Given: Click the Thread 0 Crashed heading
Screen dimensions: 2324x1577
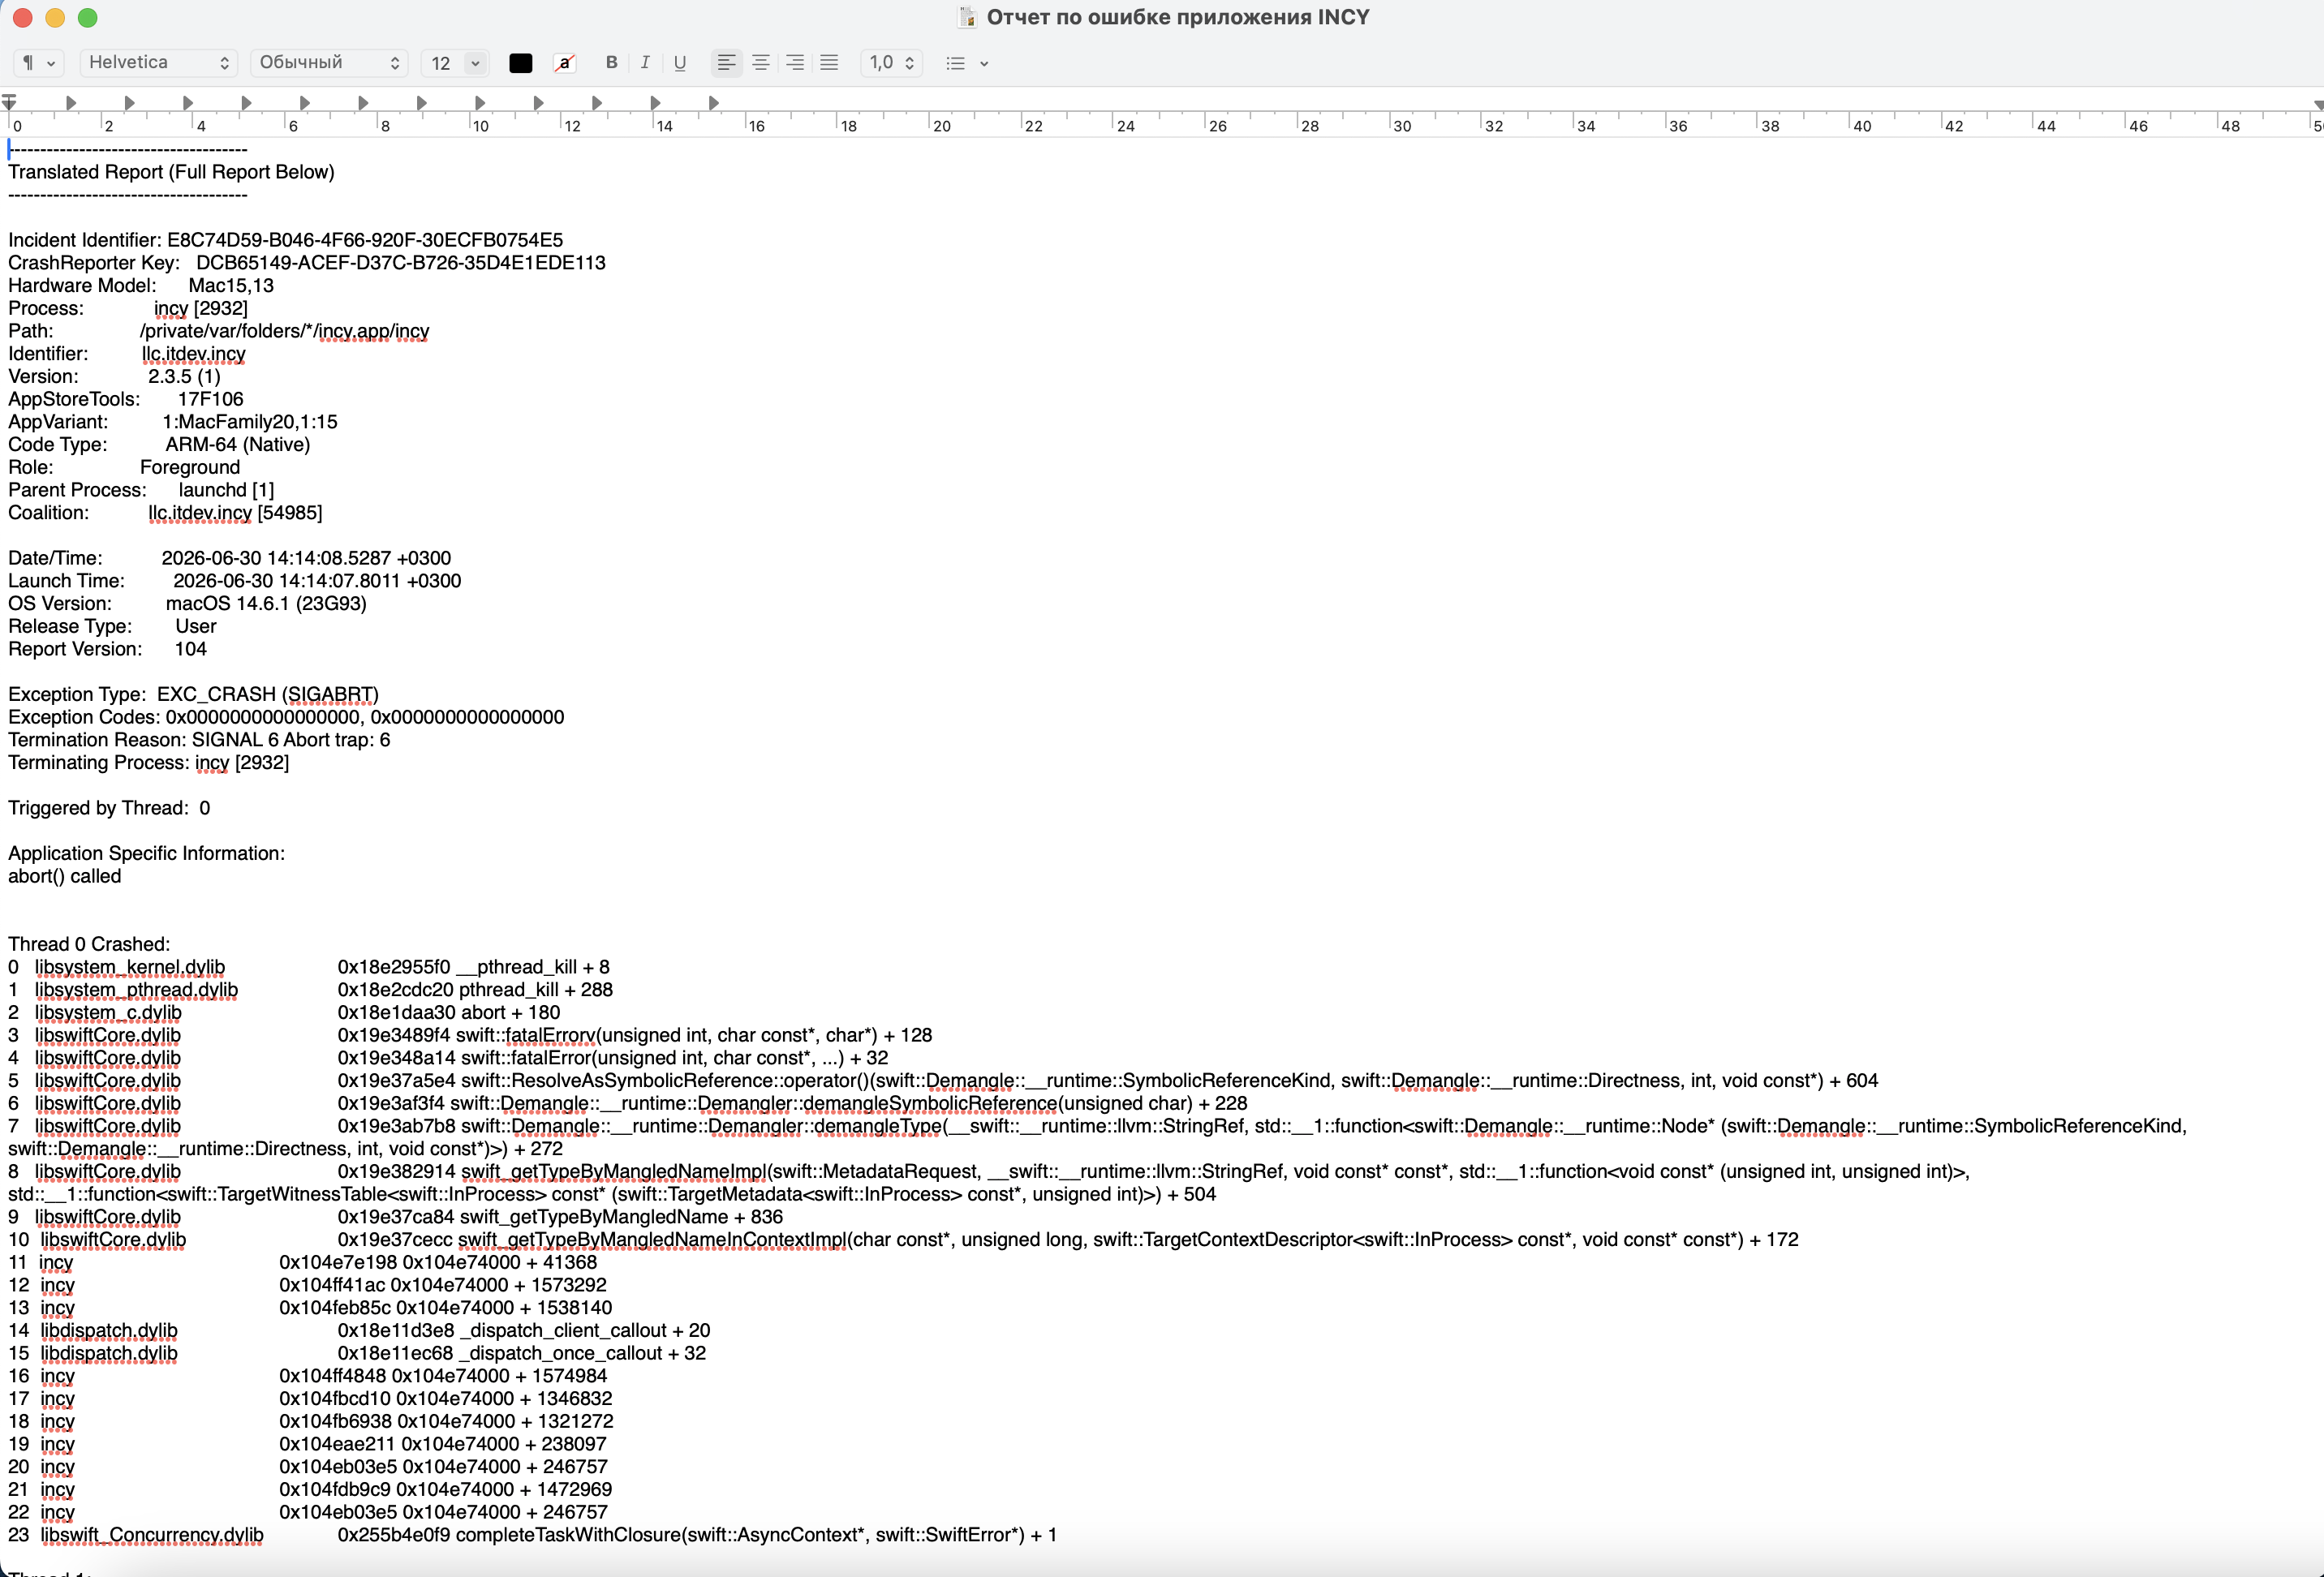Looking at the screenshot, I should pyautogui.click(x=89, y=945).
